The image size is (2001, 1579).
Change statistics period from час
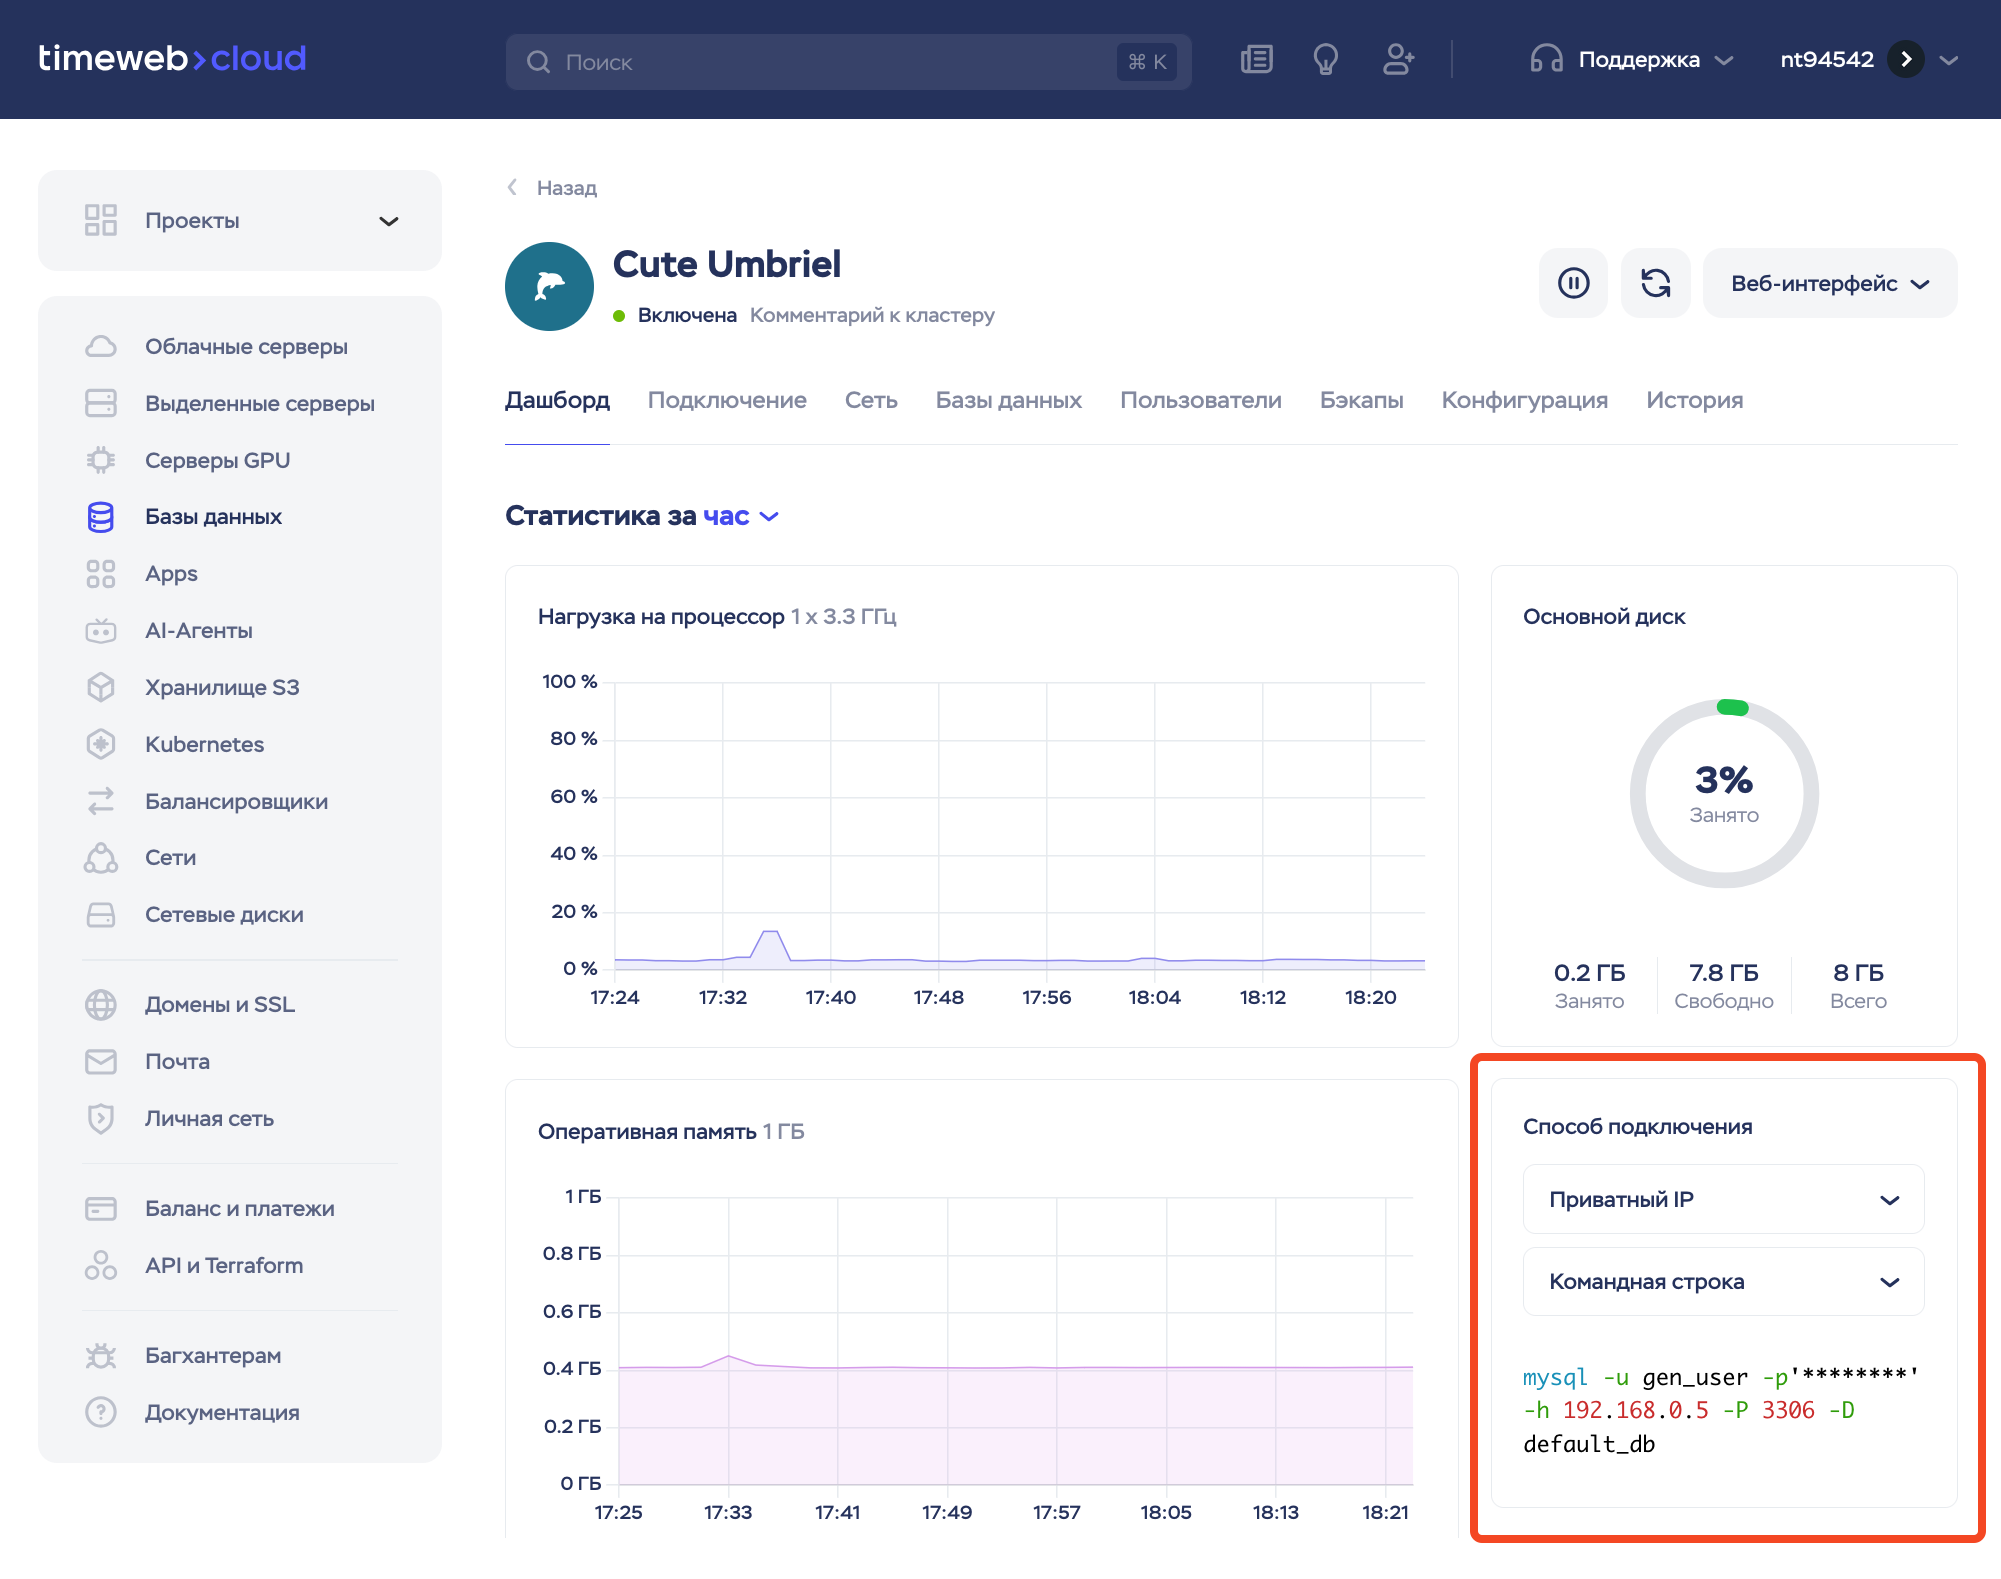739,516
